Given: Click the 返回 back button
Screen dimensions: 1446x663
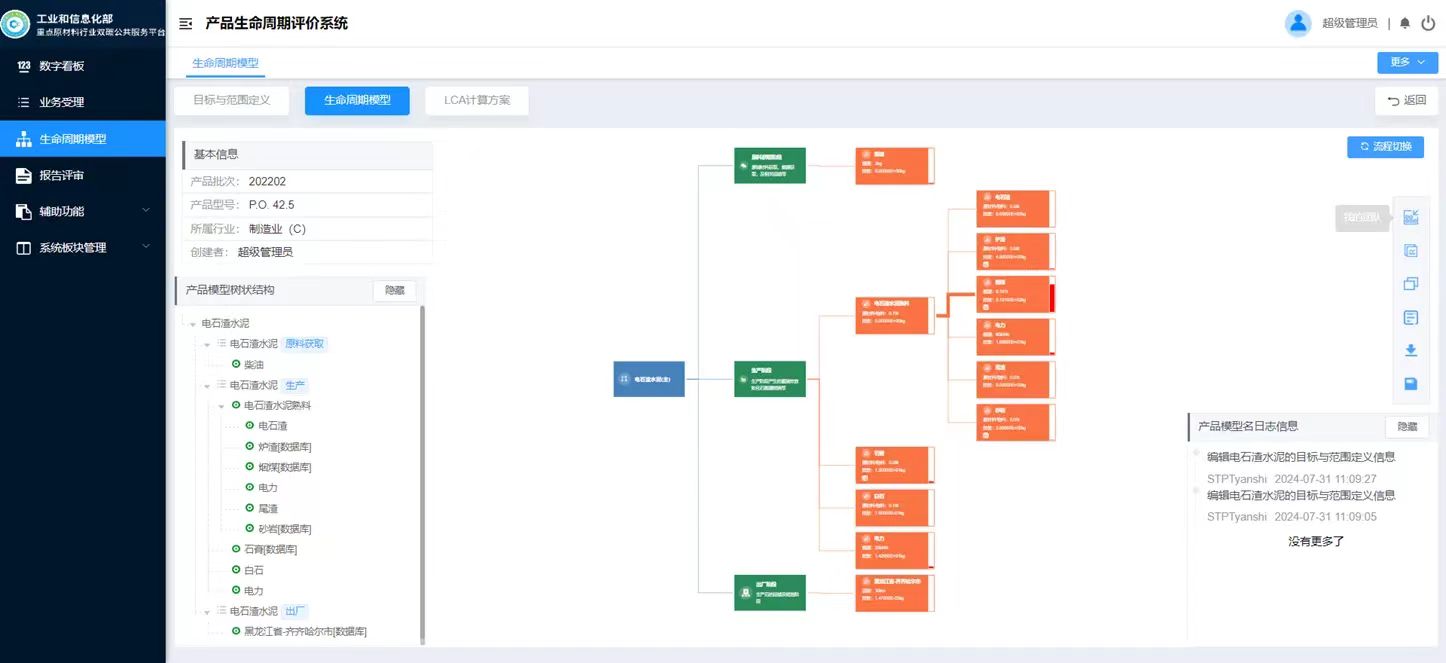Looking at the screenshot, I should 1406,100.
